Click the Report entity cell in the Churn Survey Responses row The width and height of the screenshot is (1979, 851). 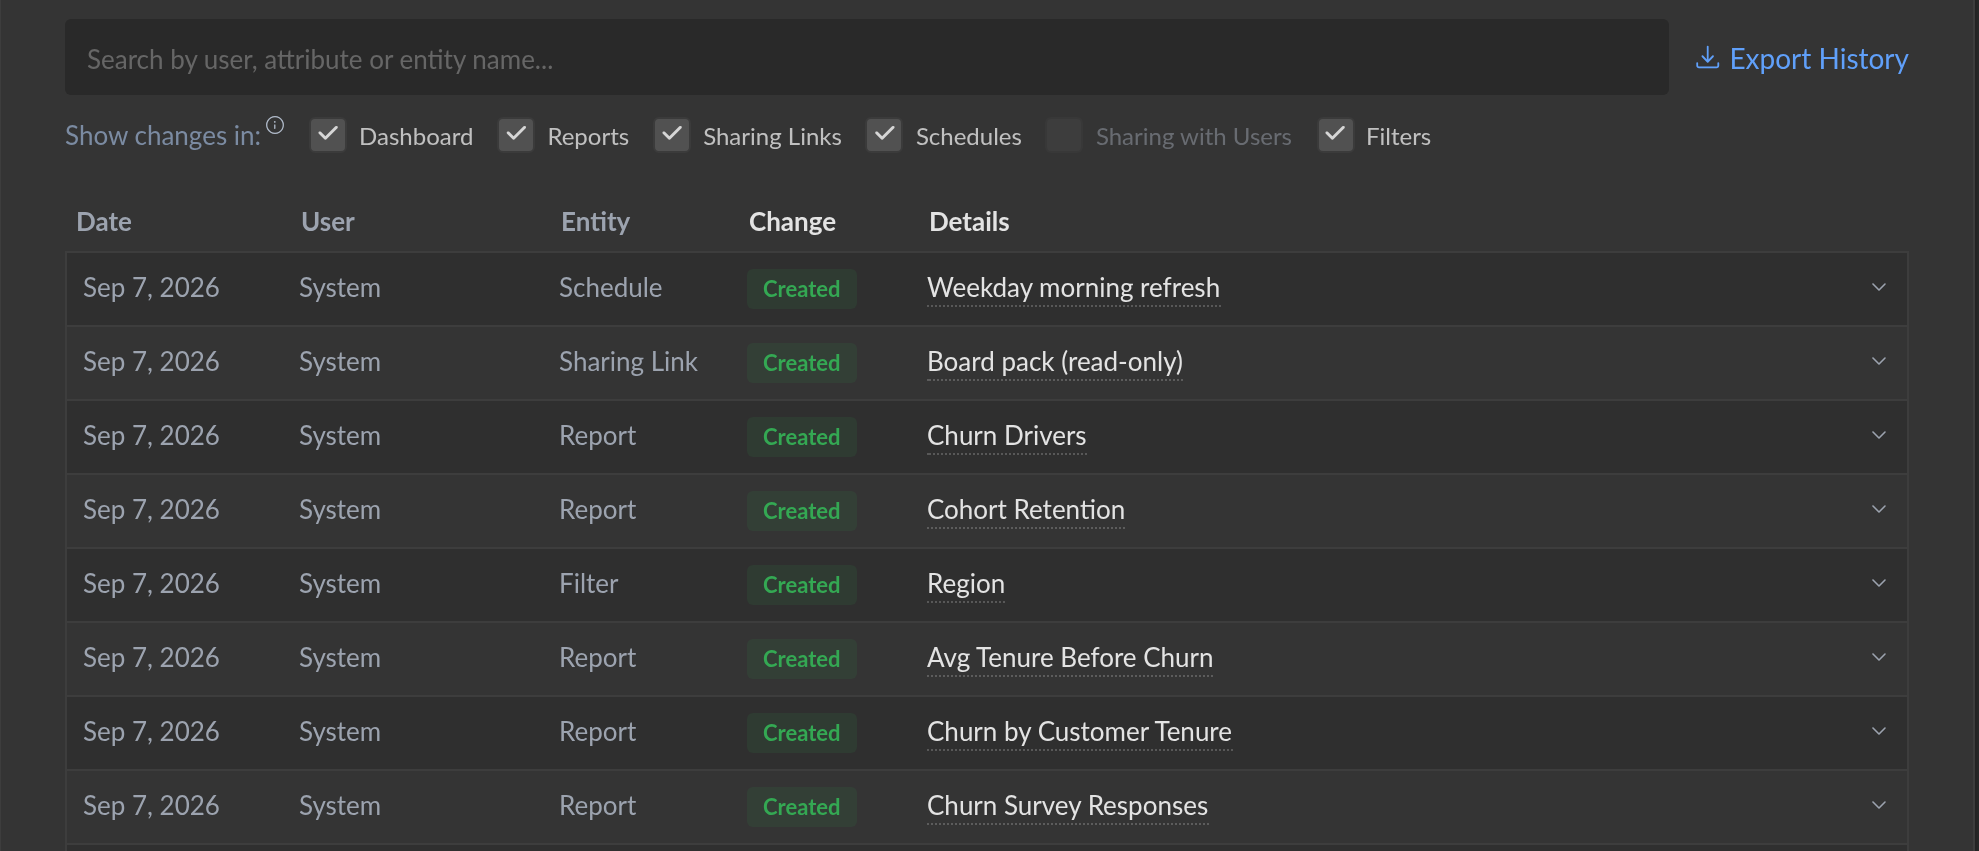click(597, 806)
